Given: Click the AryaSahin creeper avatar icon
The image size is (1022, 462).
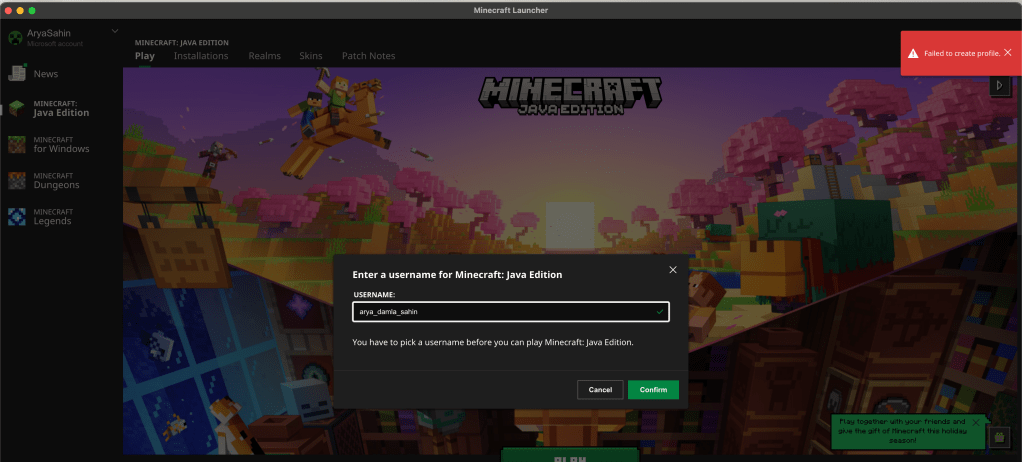Looking at the screenshot, I should click(x=15, y=38).
